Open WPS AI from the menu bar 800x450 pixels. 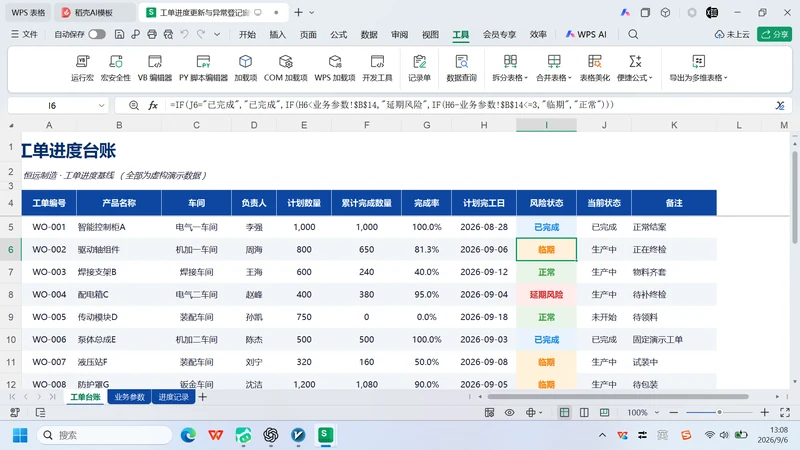(x=586, y=34)
